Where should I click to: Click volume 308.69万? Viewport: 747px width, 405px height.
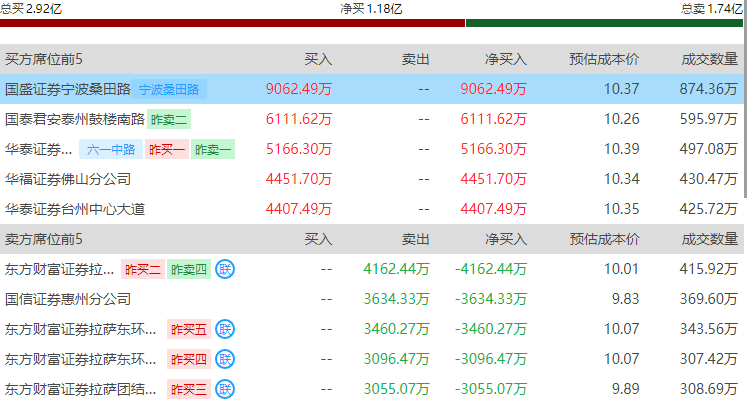tap(709, 389)
